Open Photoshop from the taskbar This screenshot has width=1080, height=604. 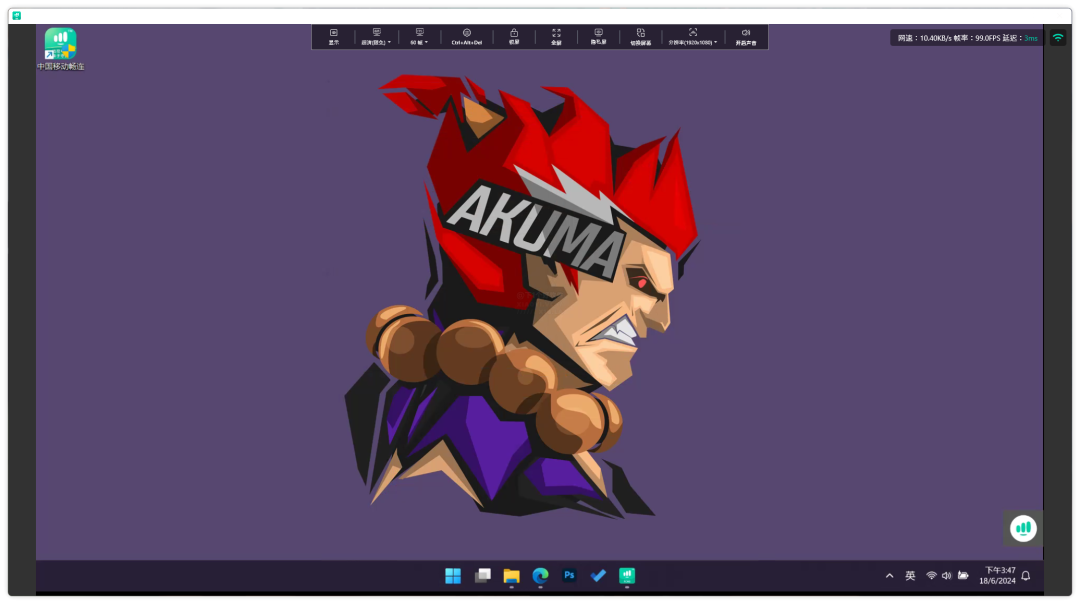coord(569,575)
